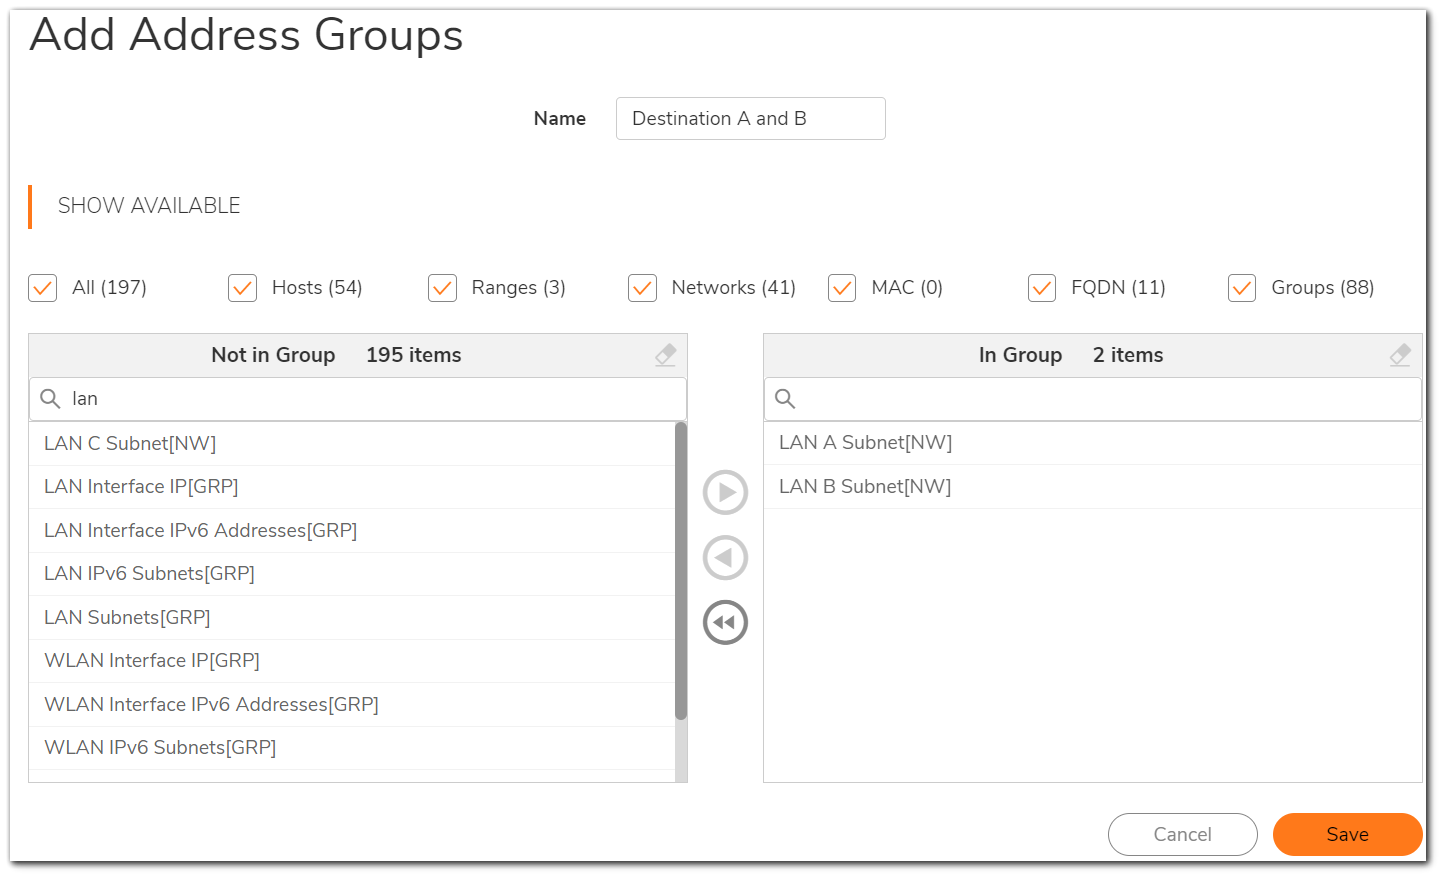Click the add-to-group right arrow icon
The width and height of the screenshot is (1444, 879).
[x=725, y=493]
